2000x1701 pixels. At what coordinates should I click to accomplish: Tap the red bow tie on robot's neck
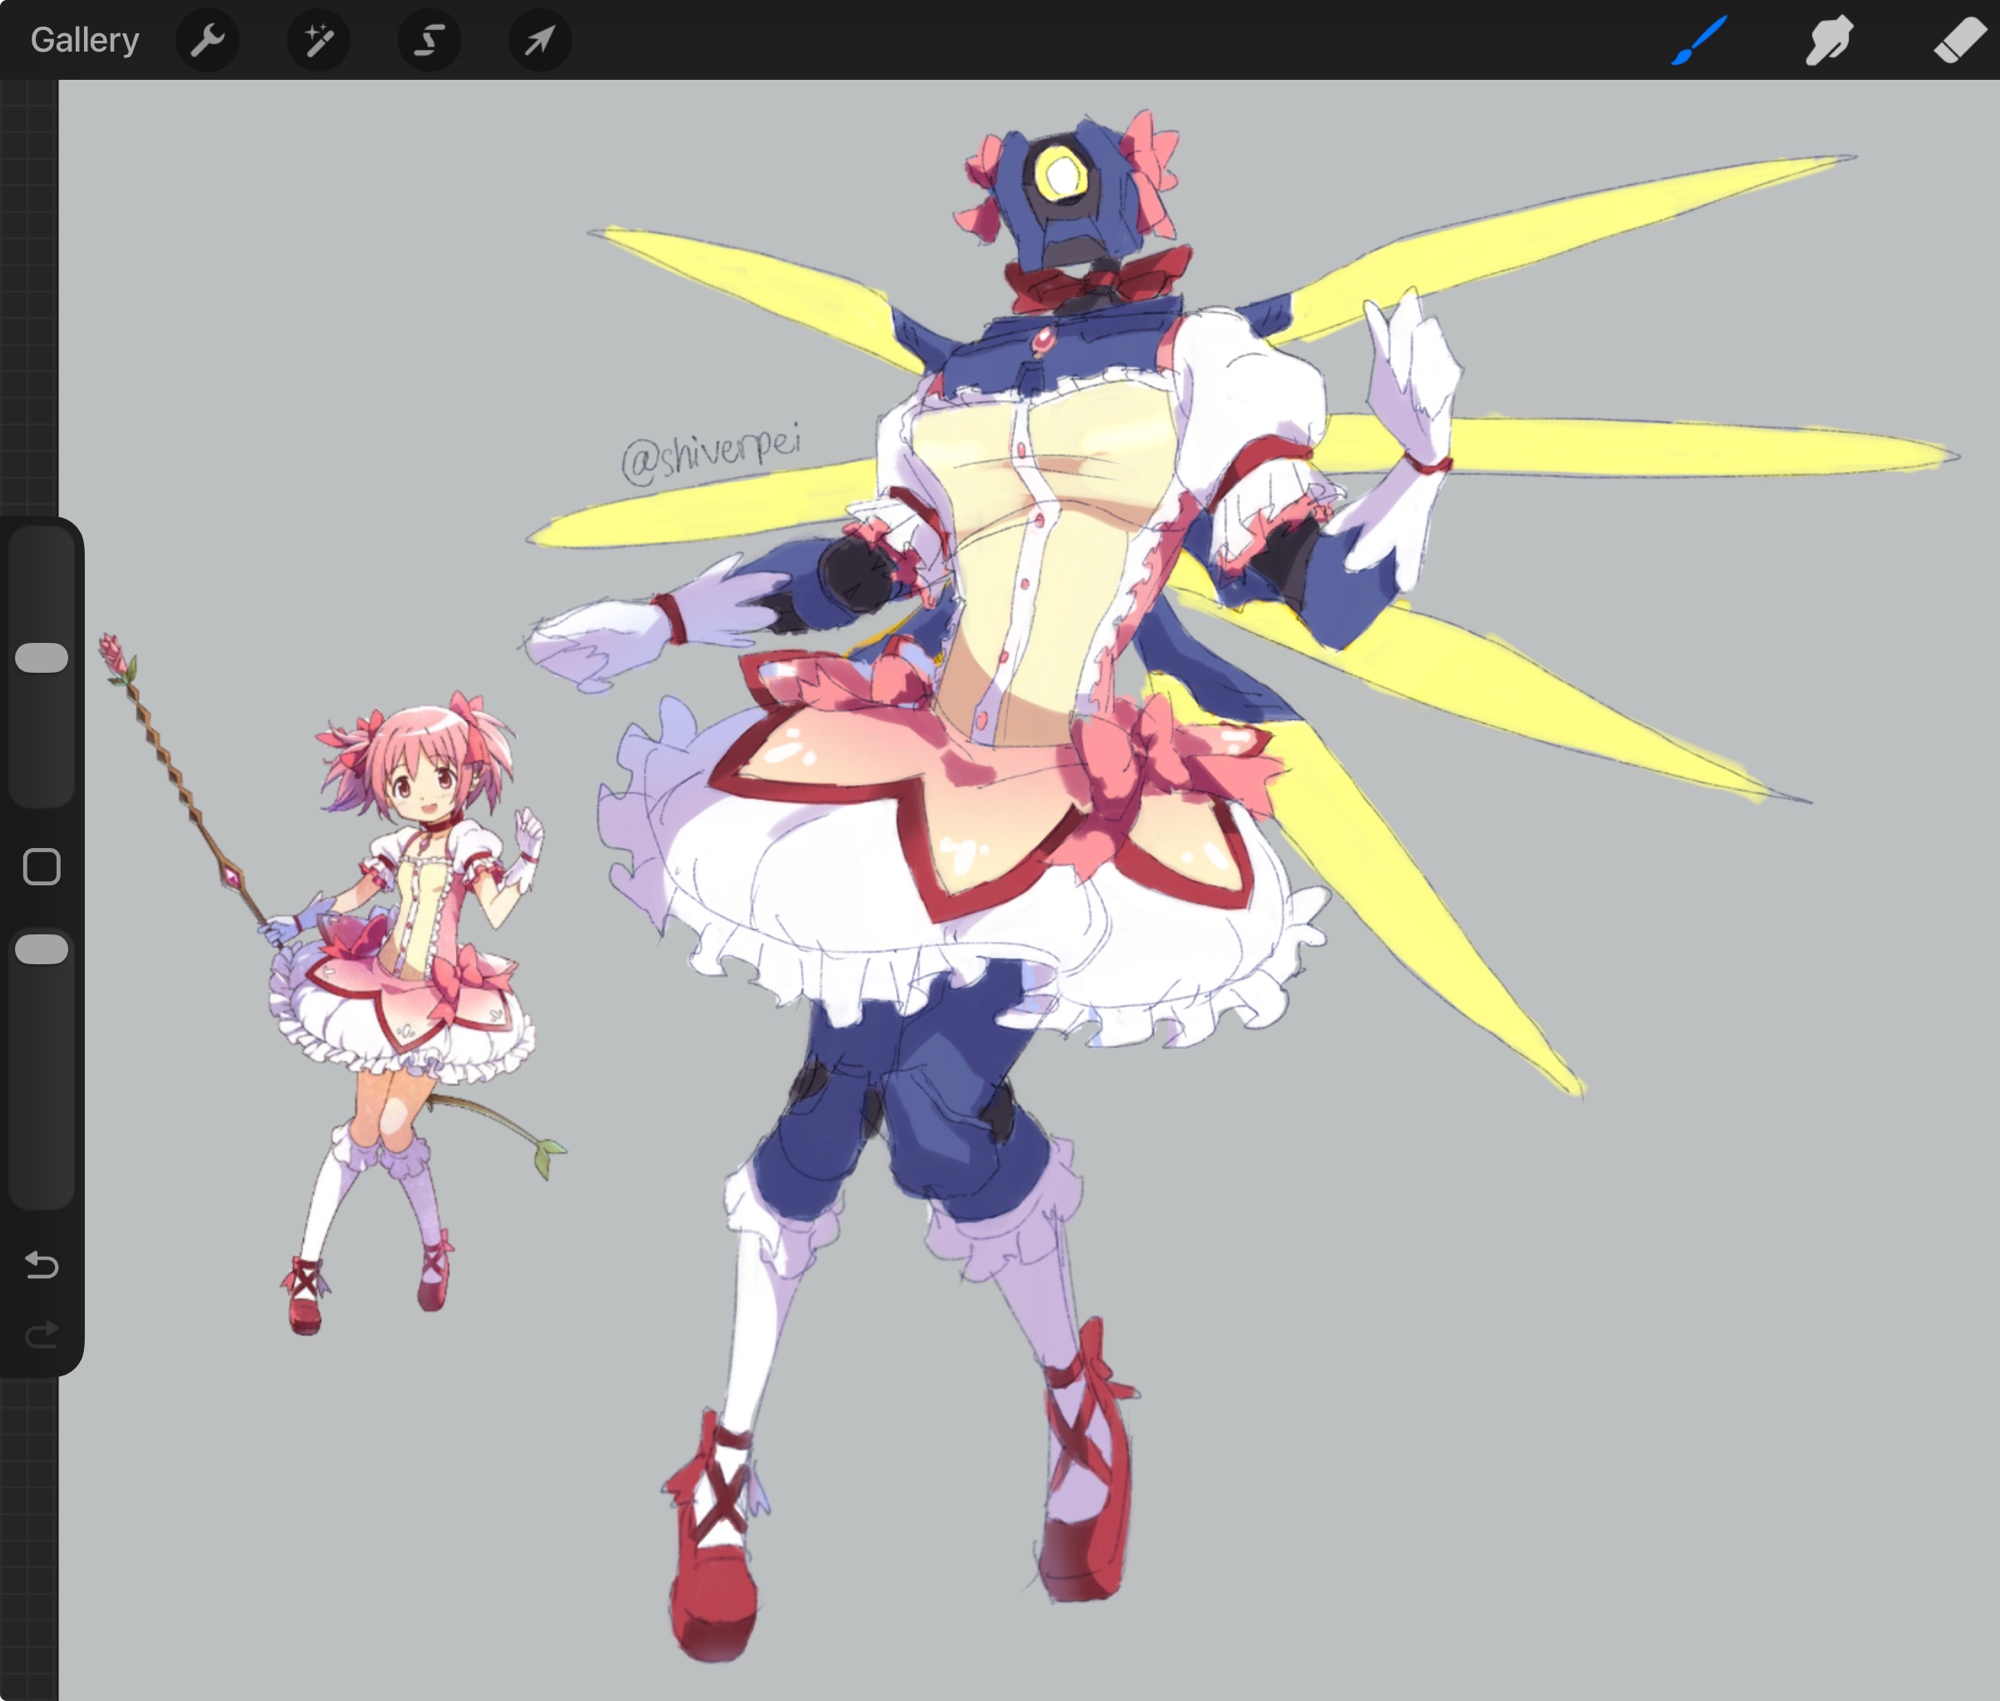[1098, 278]
